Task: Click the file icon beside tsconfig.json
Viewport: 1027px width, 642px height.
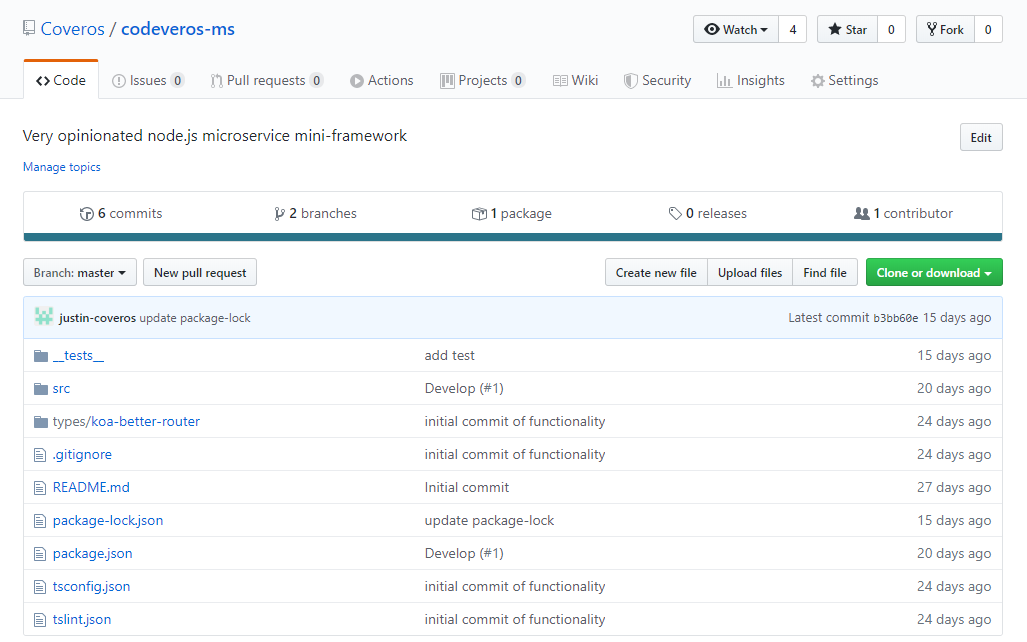Action: (40, 586)
